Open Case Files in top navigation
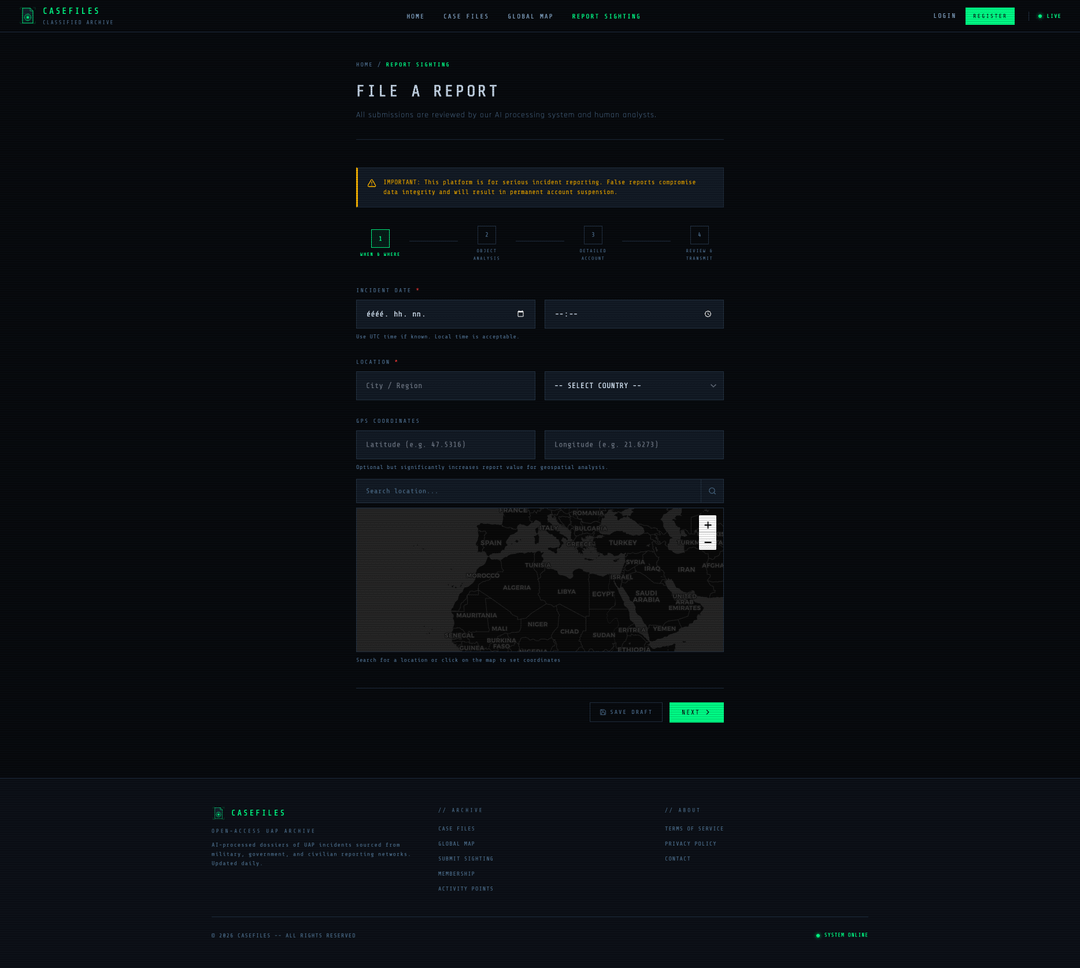 pos(466,16)
